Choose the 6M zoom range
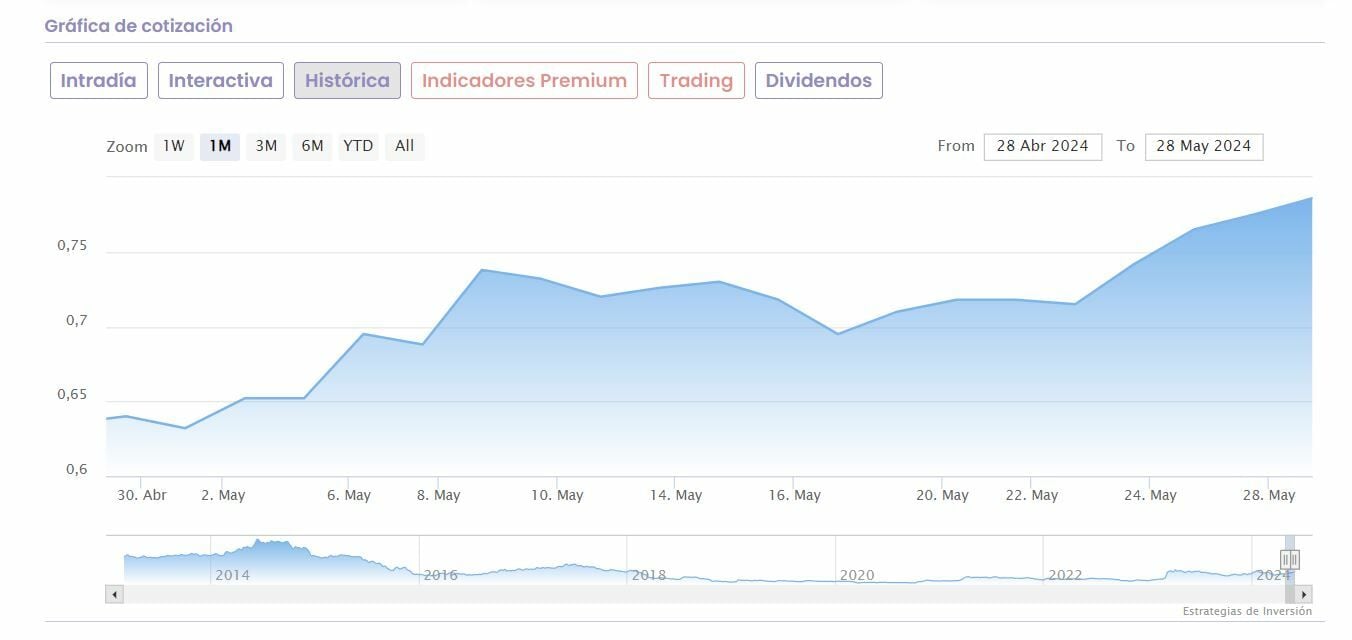1352x640 pixels. coord(312,146)
